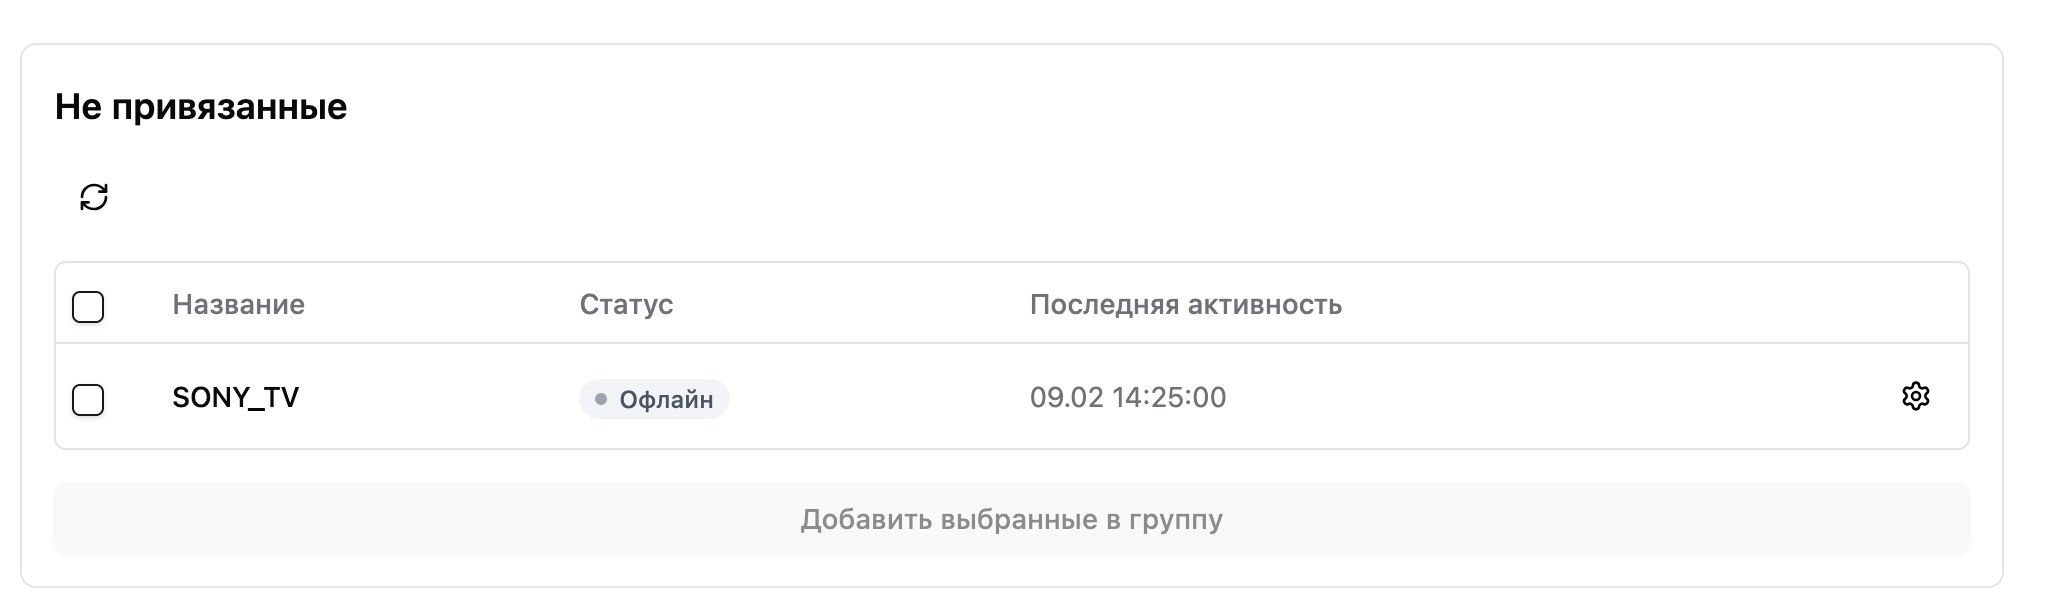Toggle the select-all checkbox in table header
This screenshot has width=2054, height=606.
point(88,306)
